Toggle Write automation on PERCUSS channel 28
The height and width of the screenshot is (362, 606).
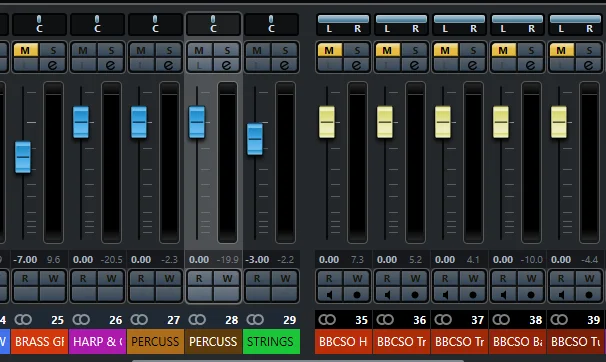227,279
